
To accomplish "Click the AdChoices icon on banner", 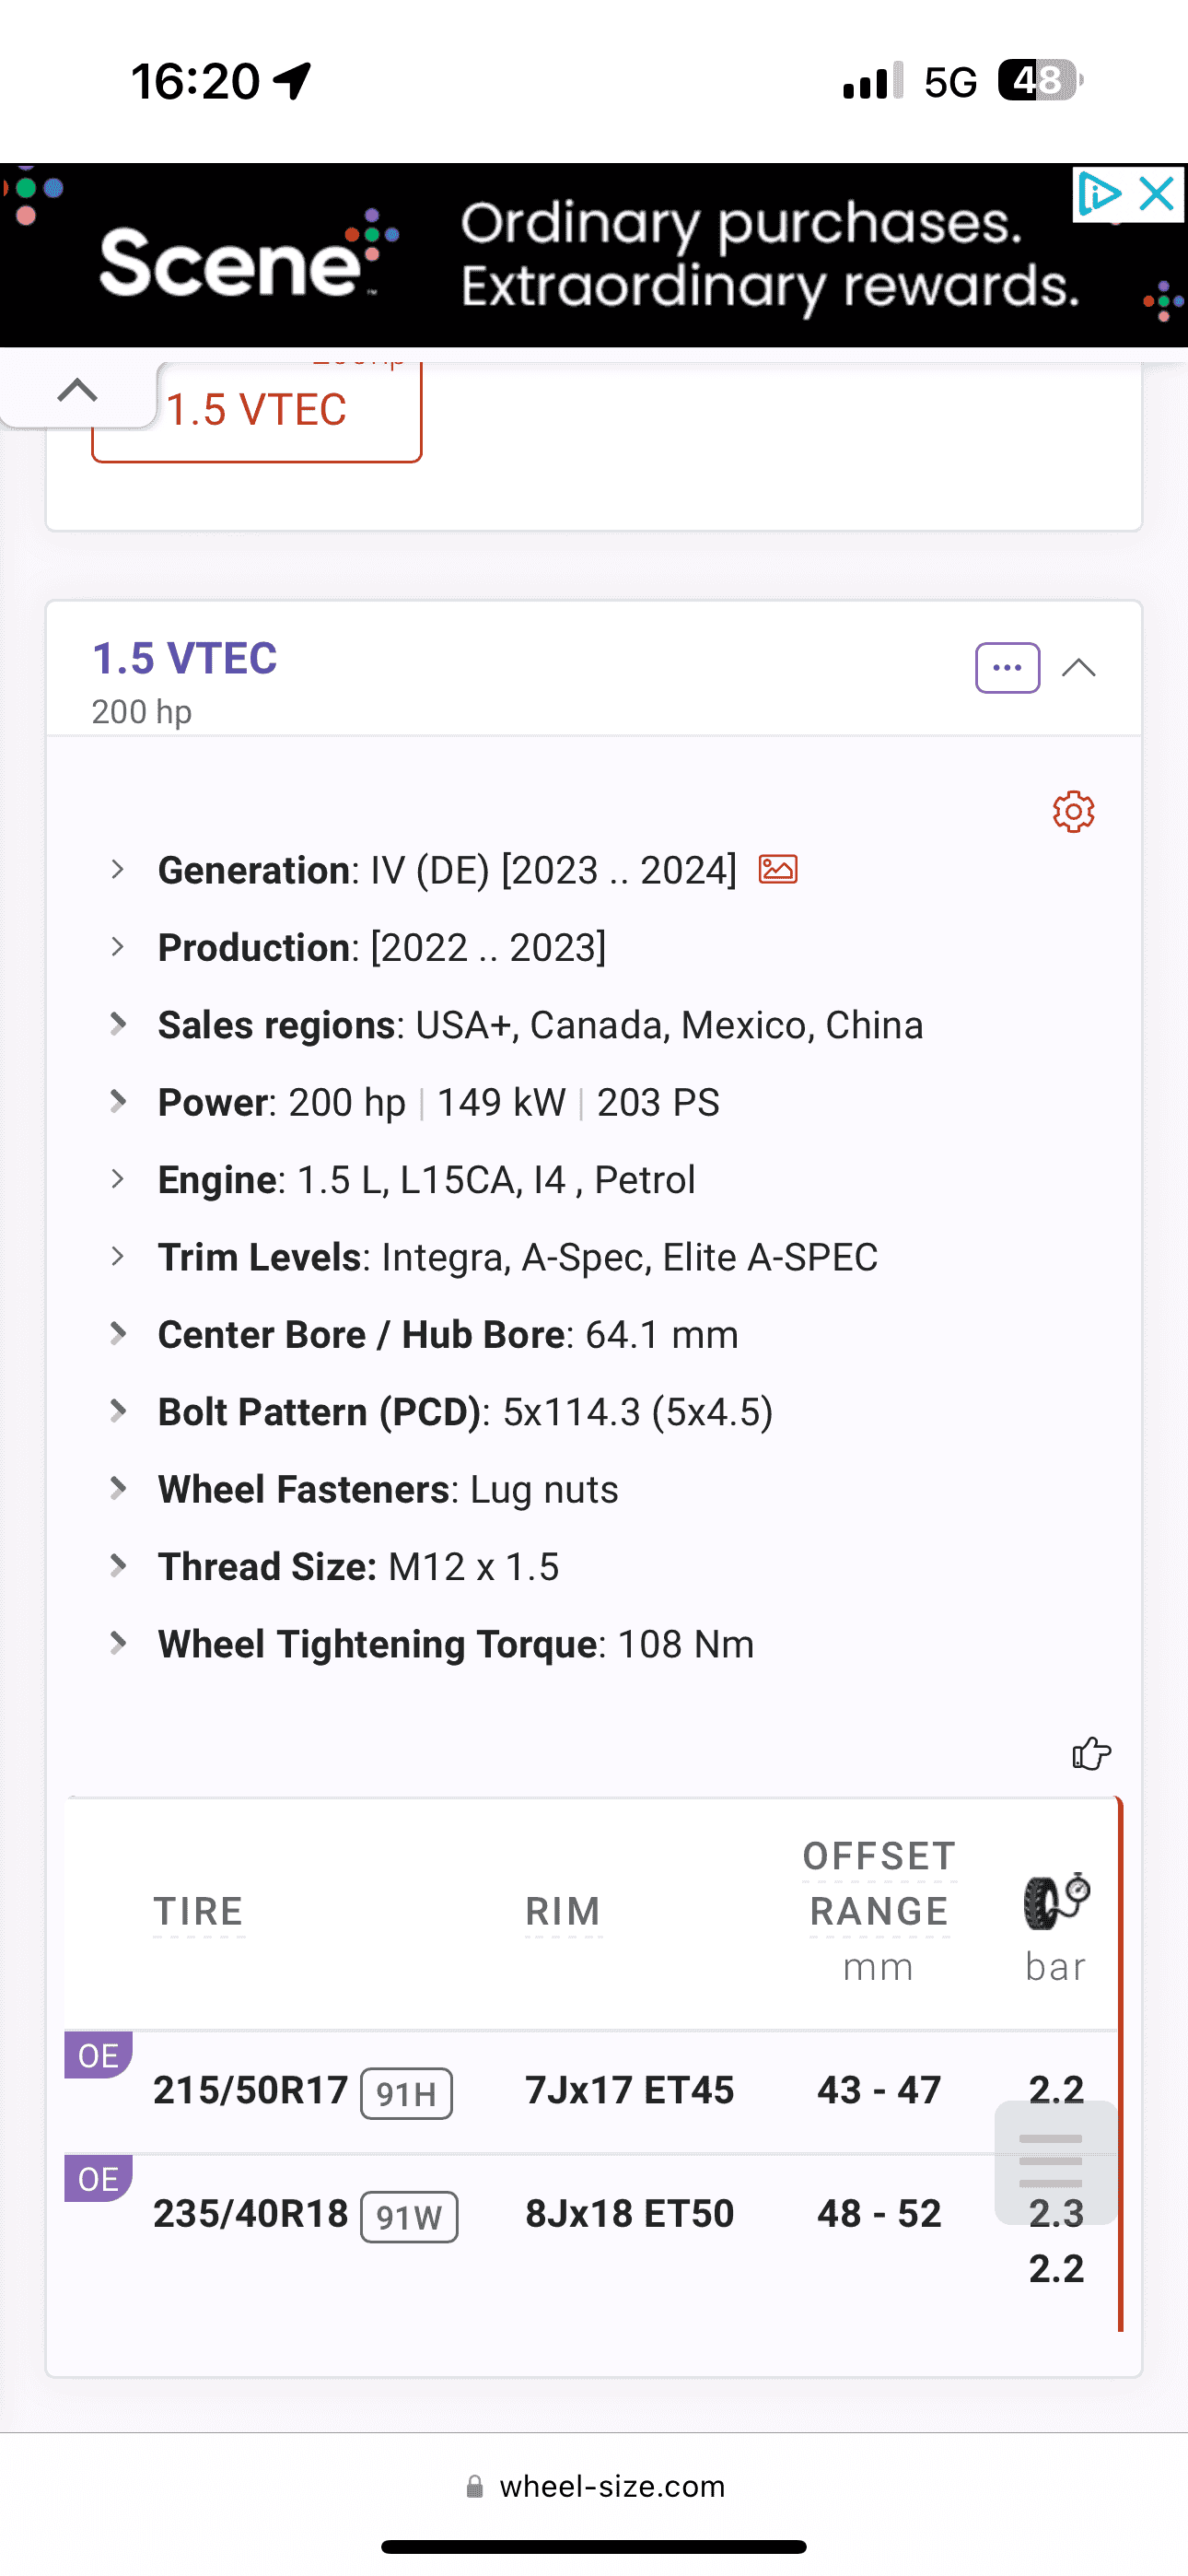I will point(1098,194).
